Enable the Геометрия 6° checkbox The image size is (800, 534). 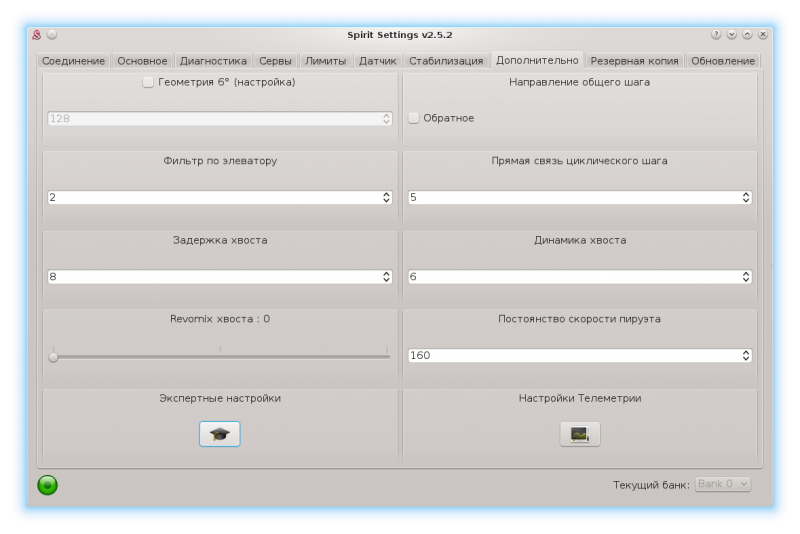(x=148, y=82)
